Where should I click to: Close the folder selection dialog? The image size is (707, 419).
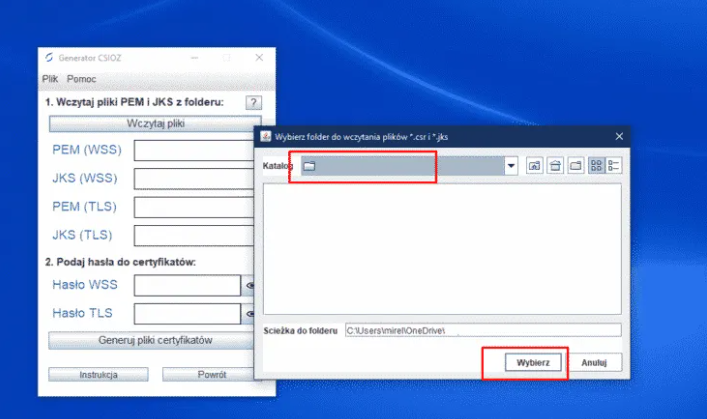click(x=619, y=136)
